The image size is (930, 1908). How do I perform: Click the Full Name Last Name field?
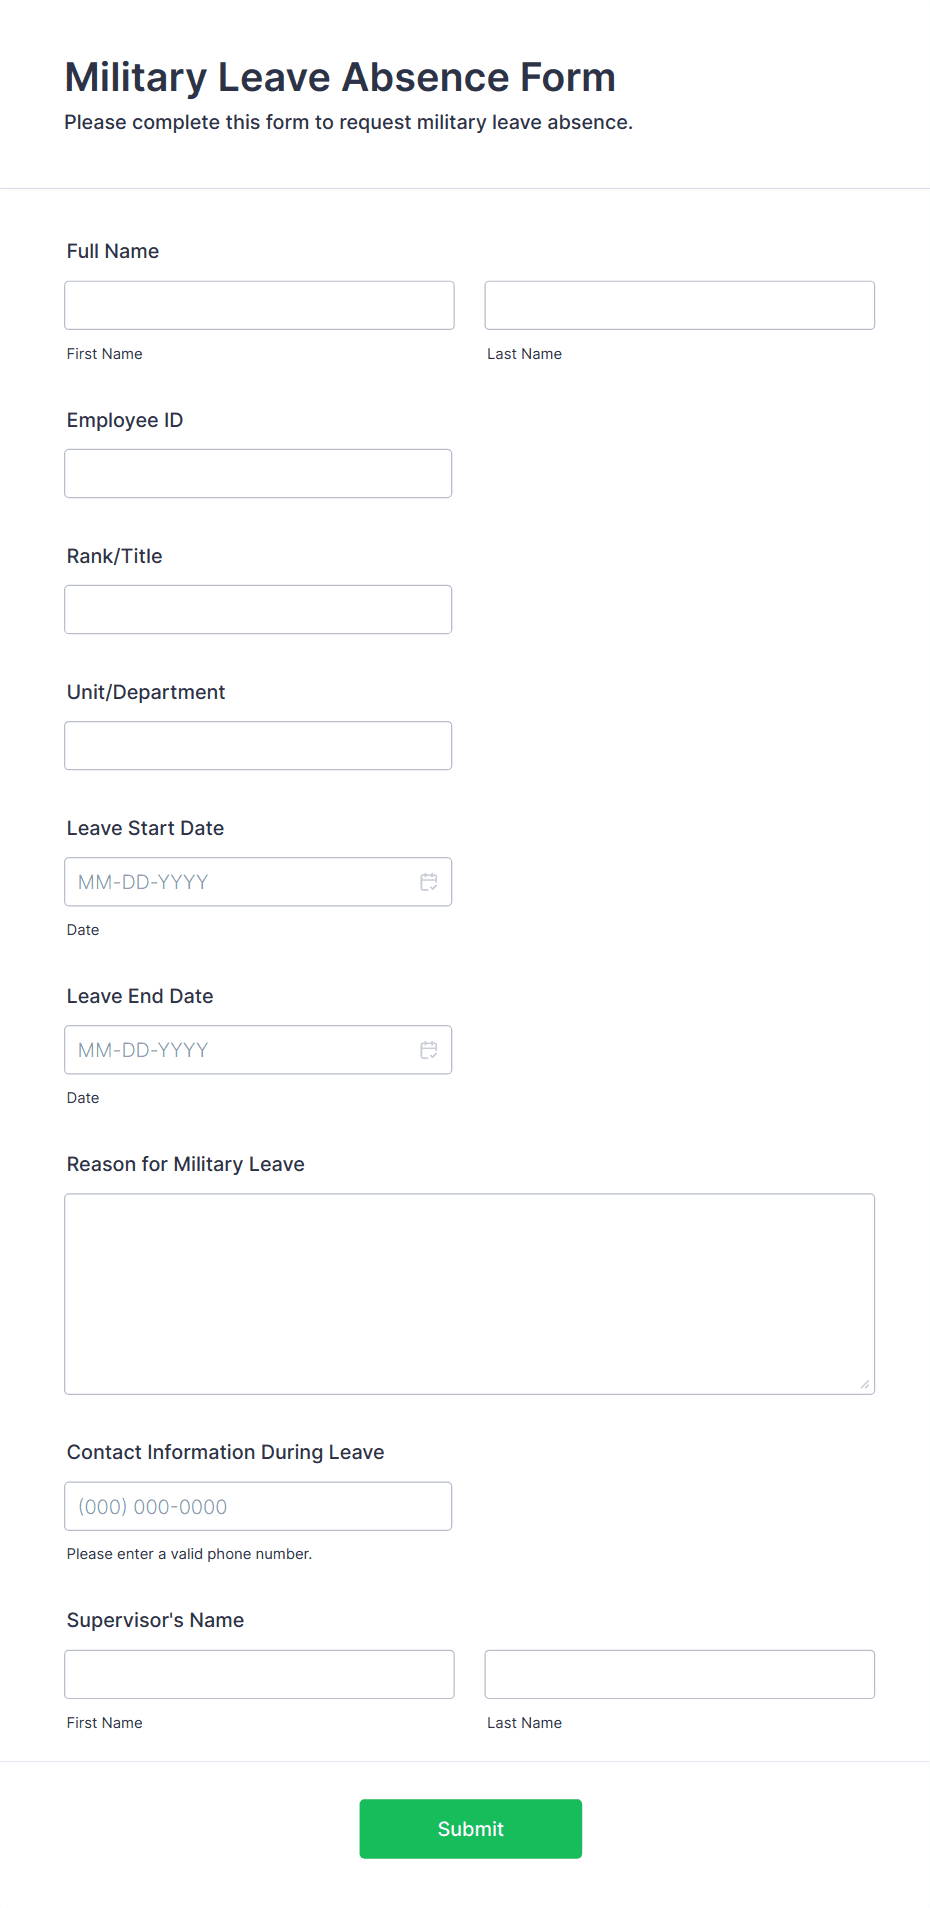(x=679, y=305)
